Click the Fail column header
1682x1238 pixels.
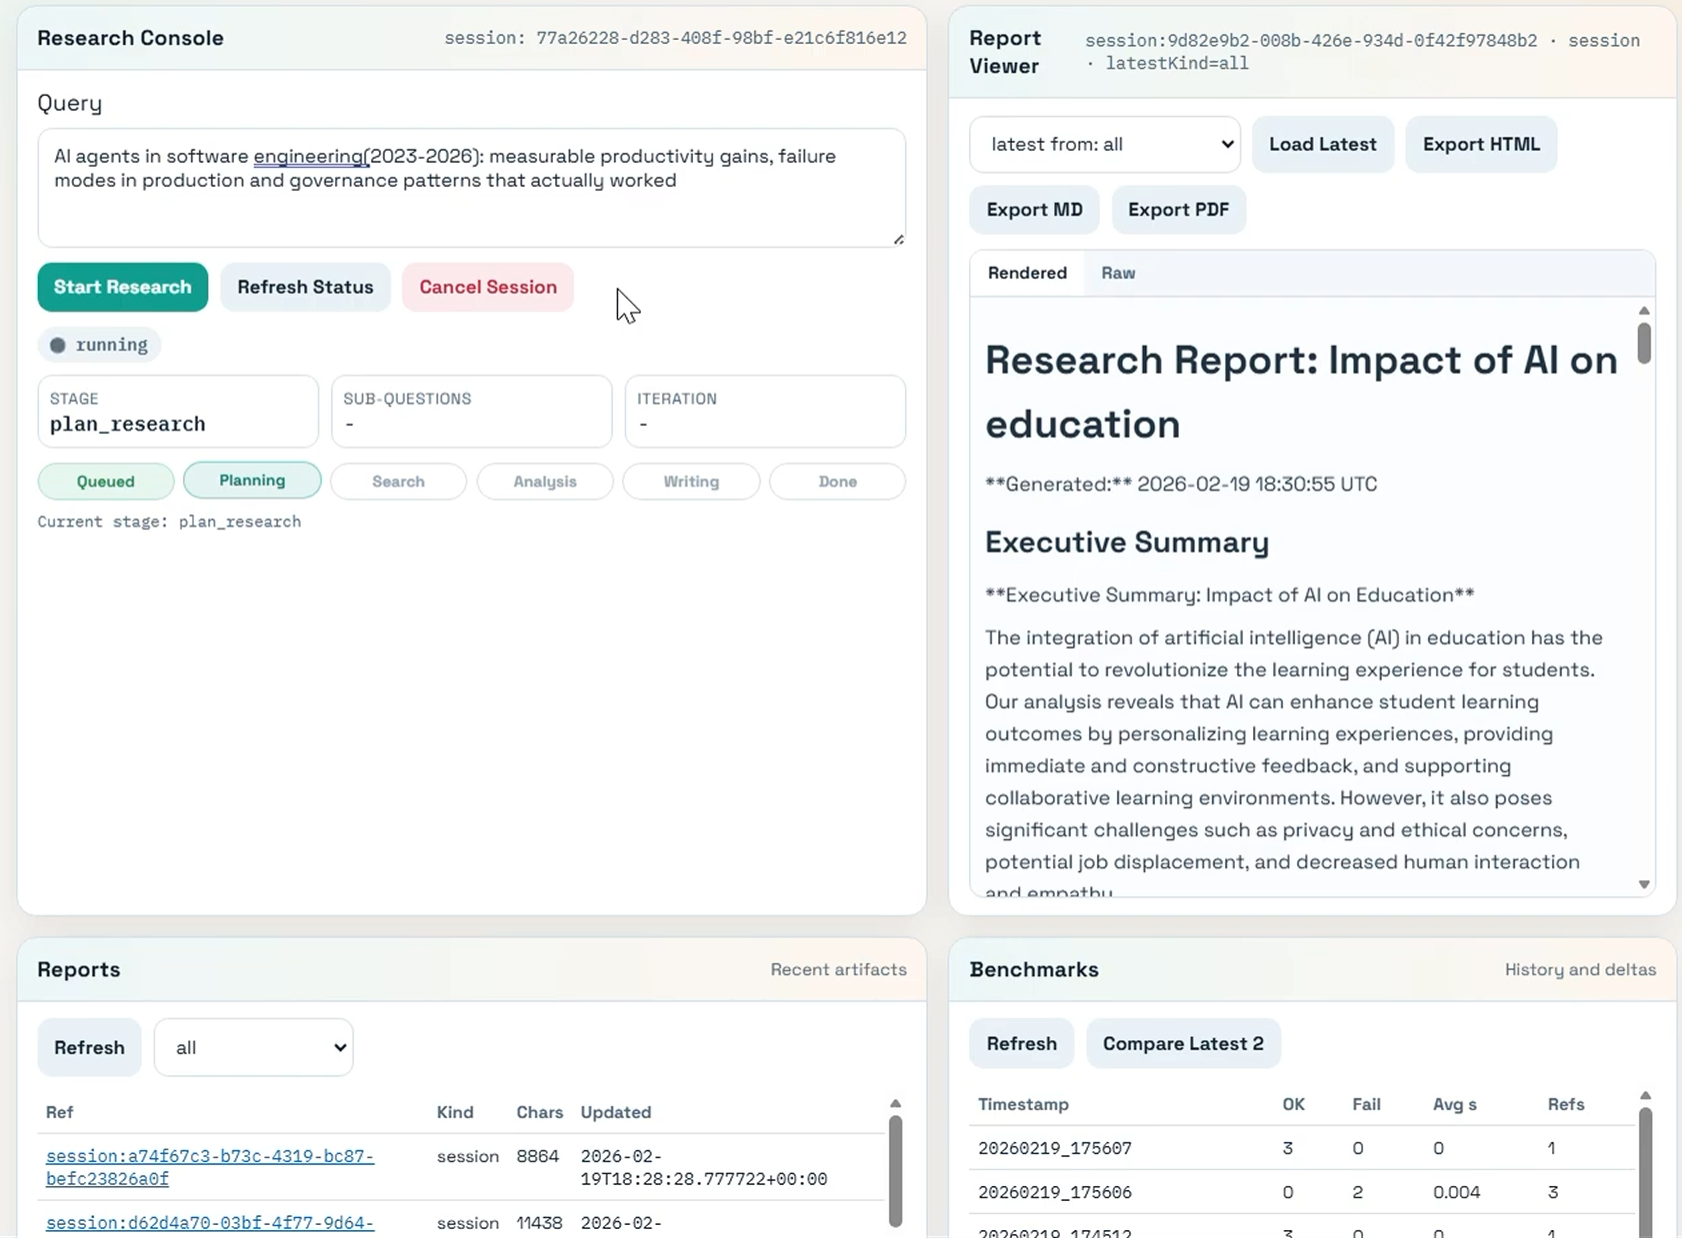pyautogui.click(x=1366, y=1104)
